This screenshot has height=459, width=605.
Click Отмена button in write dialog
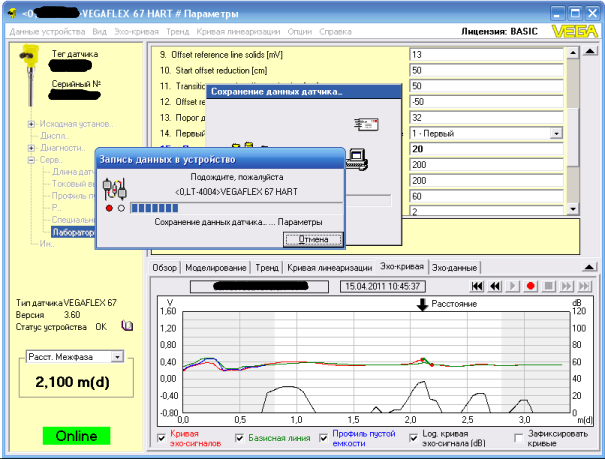pyautogui.click(x=313, y=240)
